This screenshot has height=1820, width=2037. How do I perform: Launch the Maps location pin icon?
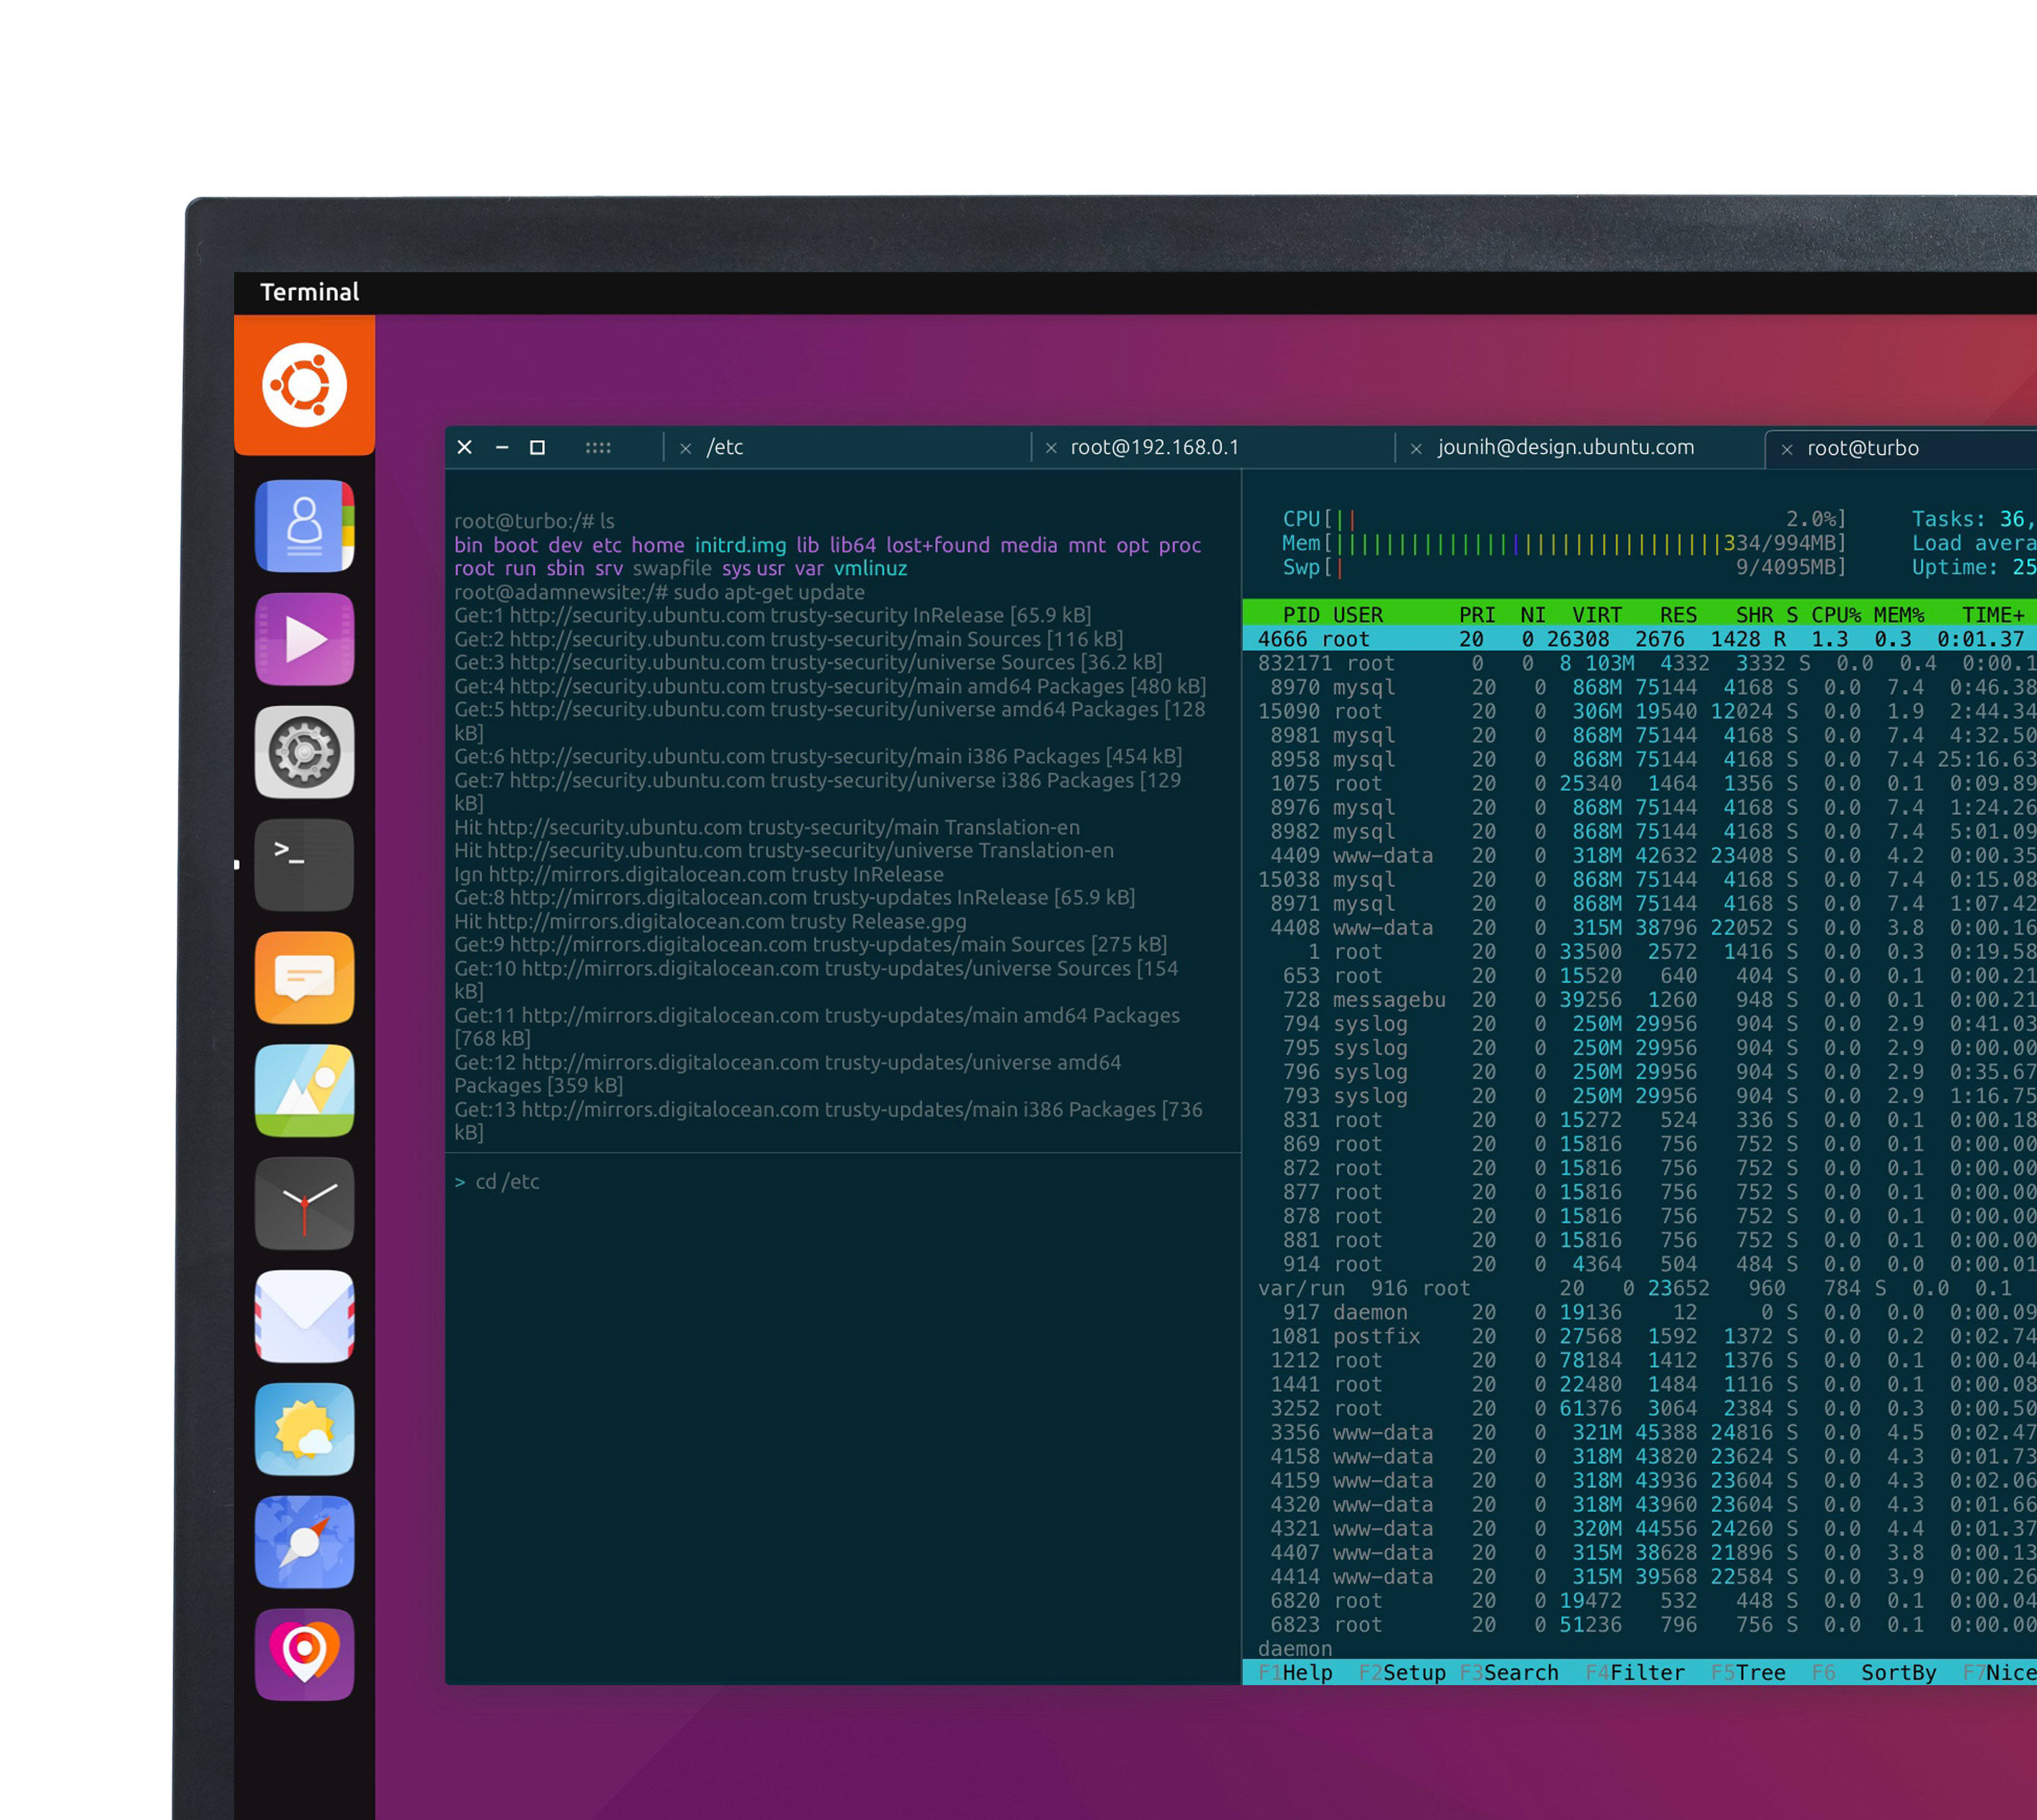point(304,1655)
